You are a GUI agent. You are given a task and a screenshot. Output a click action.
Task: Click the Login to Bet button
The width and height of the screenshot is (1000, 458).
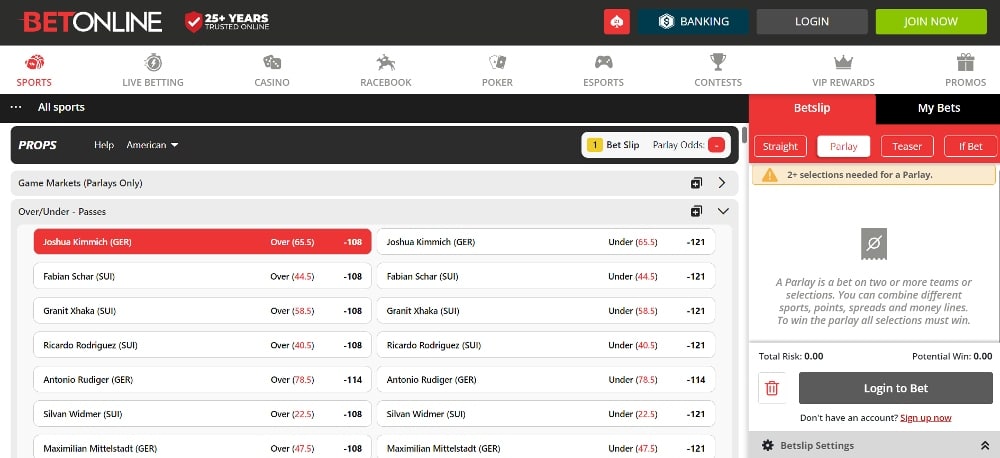point(895,388)
